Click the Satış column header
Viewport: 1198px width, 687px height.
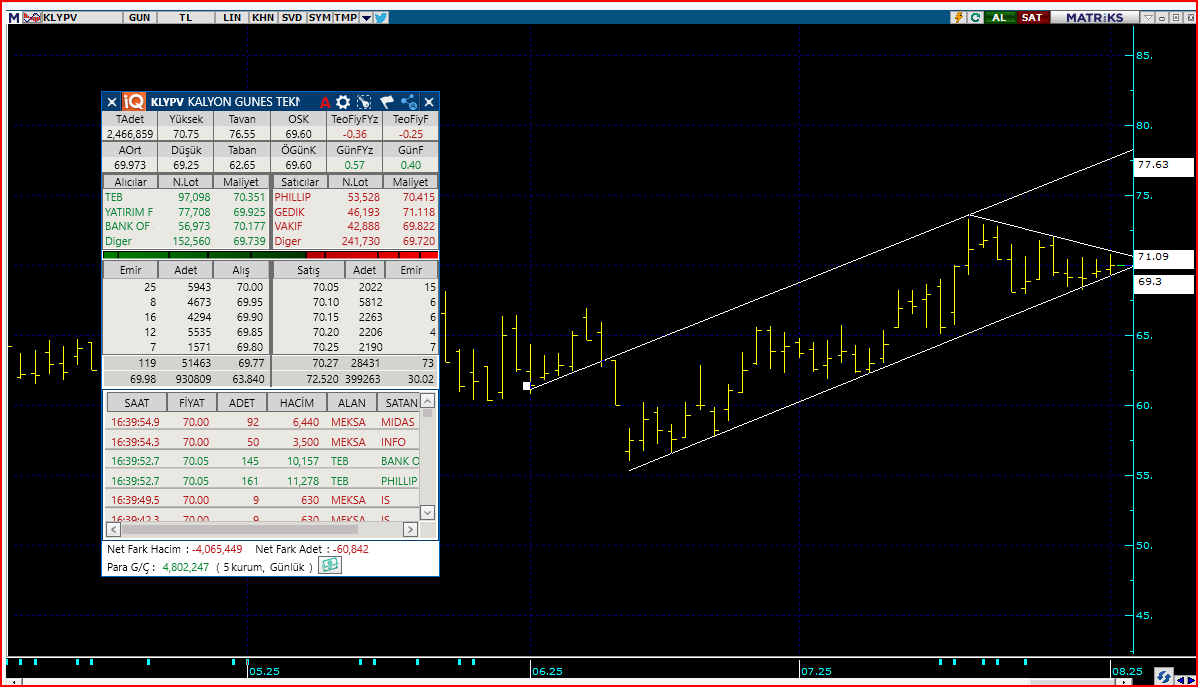click(309, 270)
